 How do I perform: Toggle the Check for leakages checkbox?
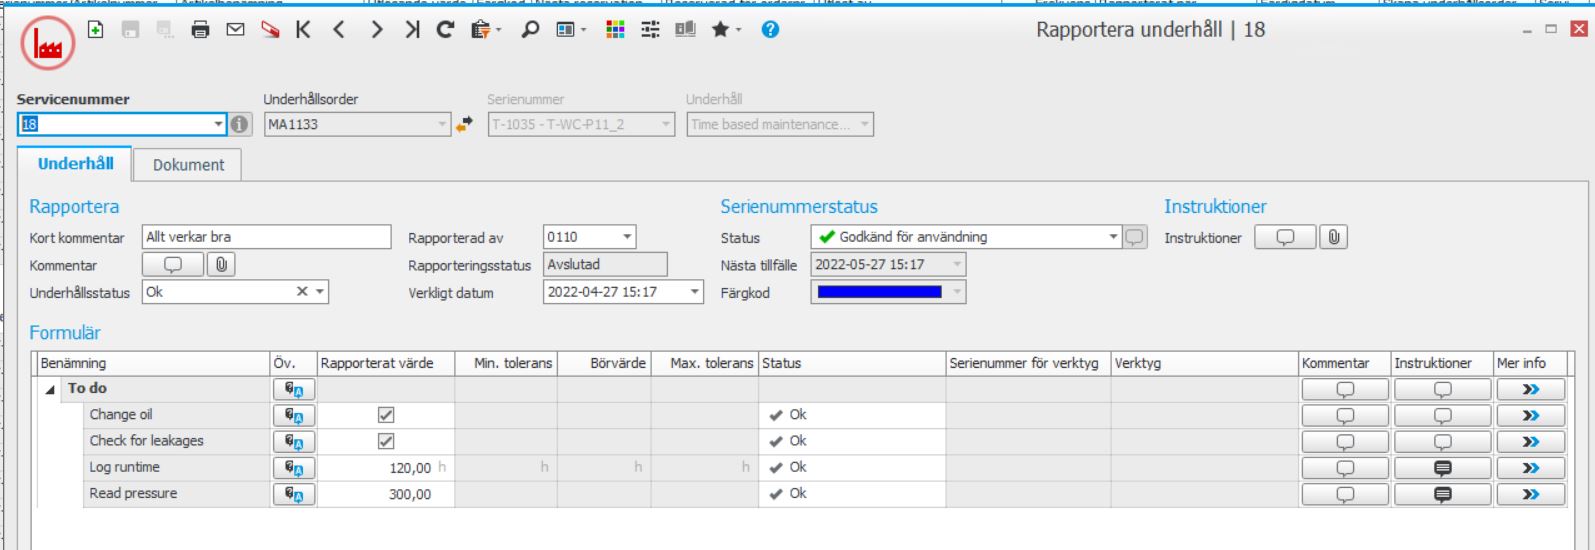click(x=385, y=441)
